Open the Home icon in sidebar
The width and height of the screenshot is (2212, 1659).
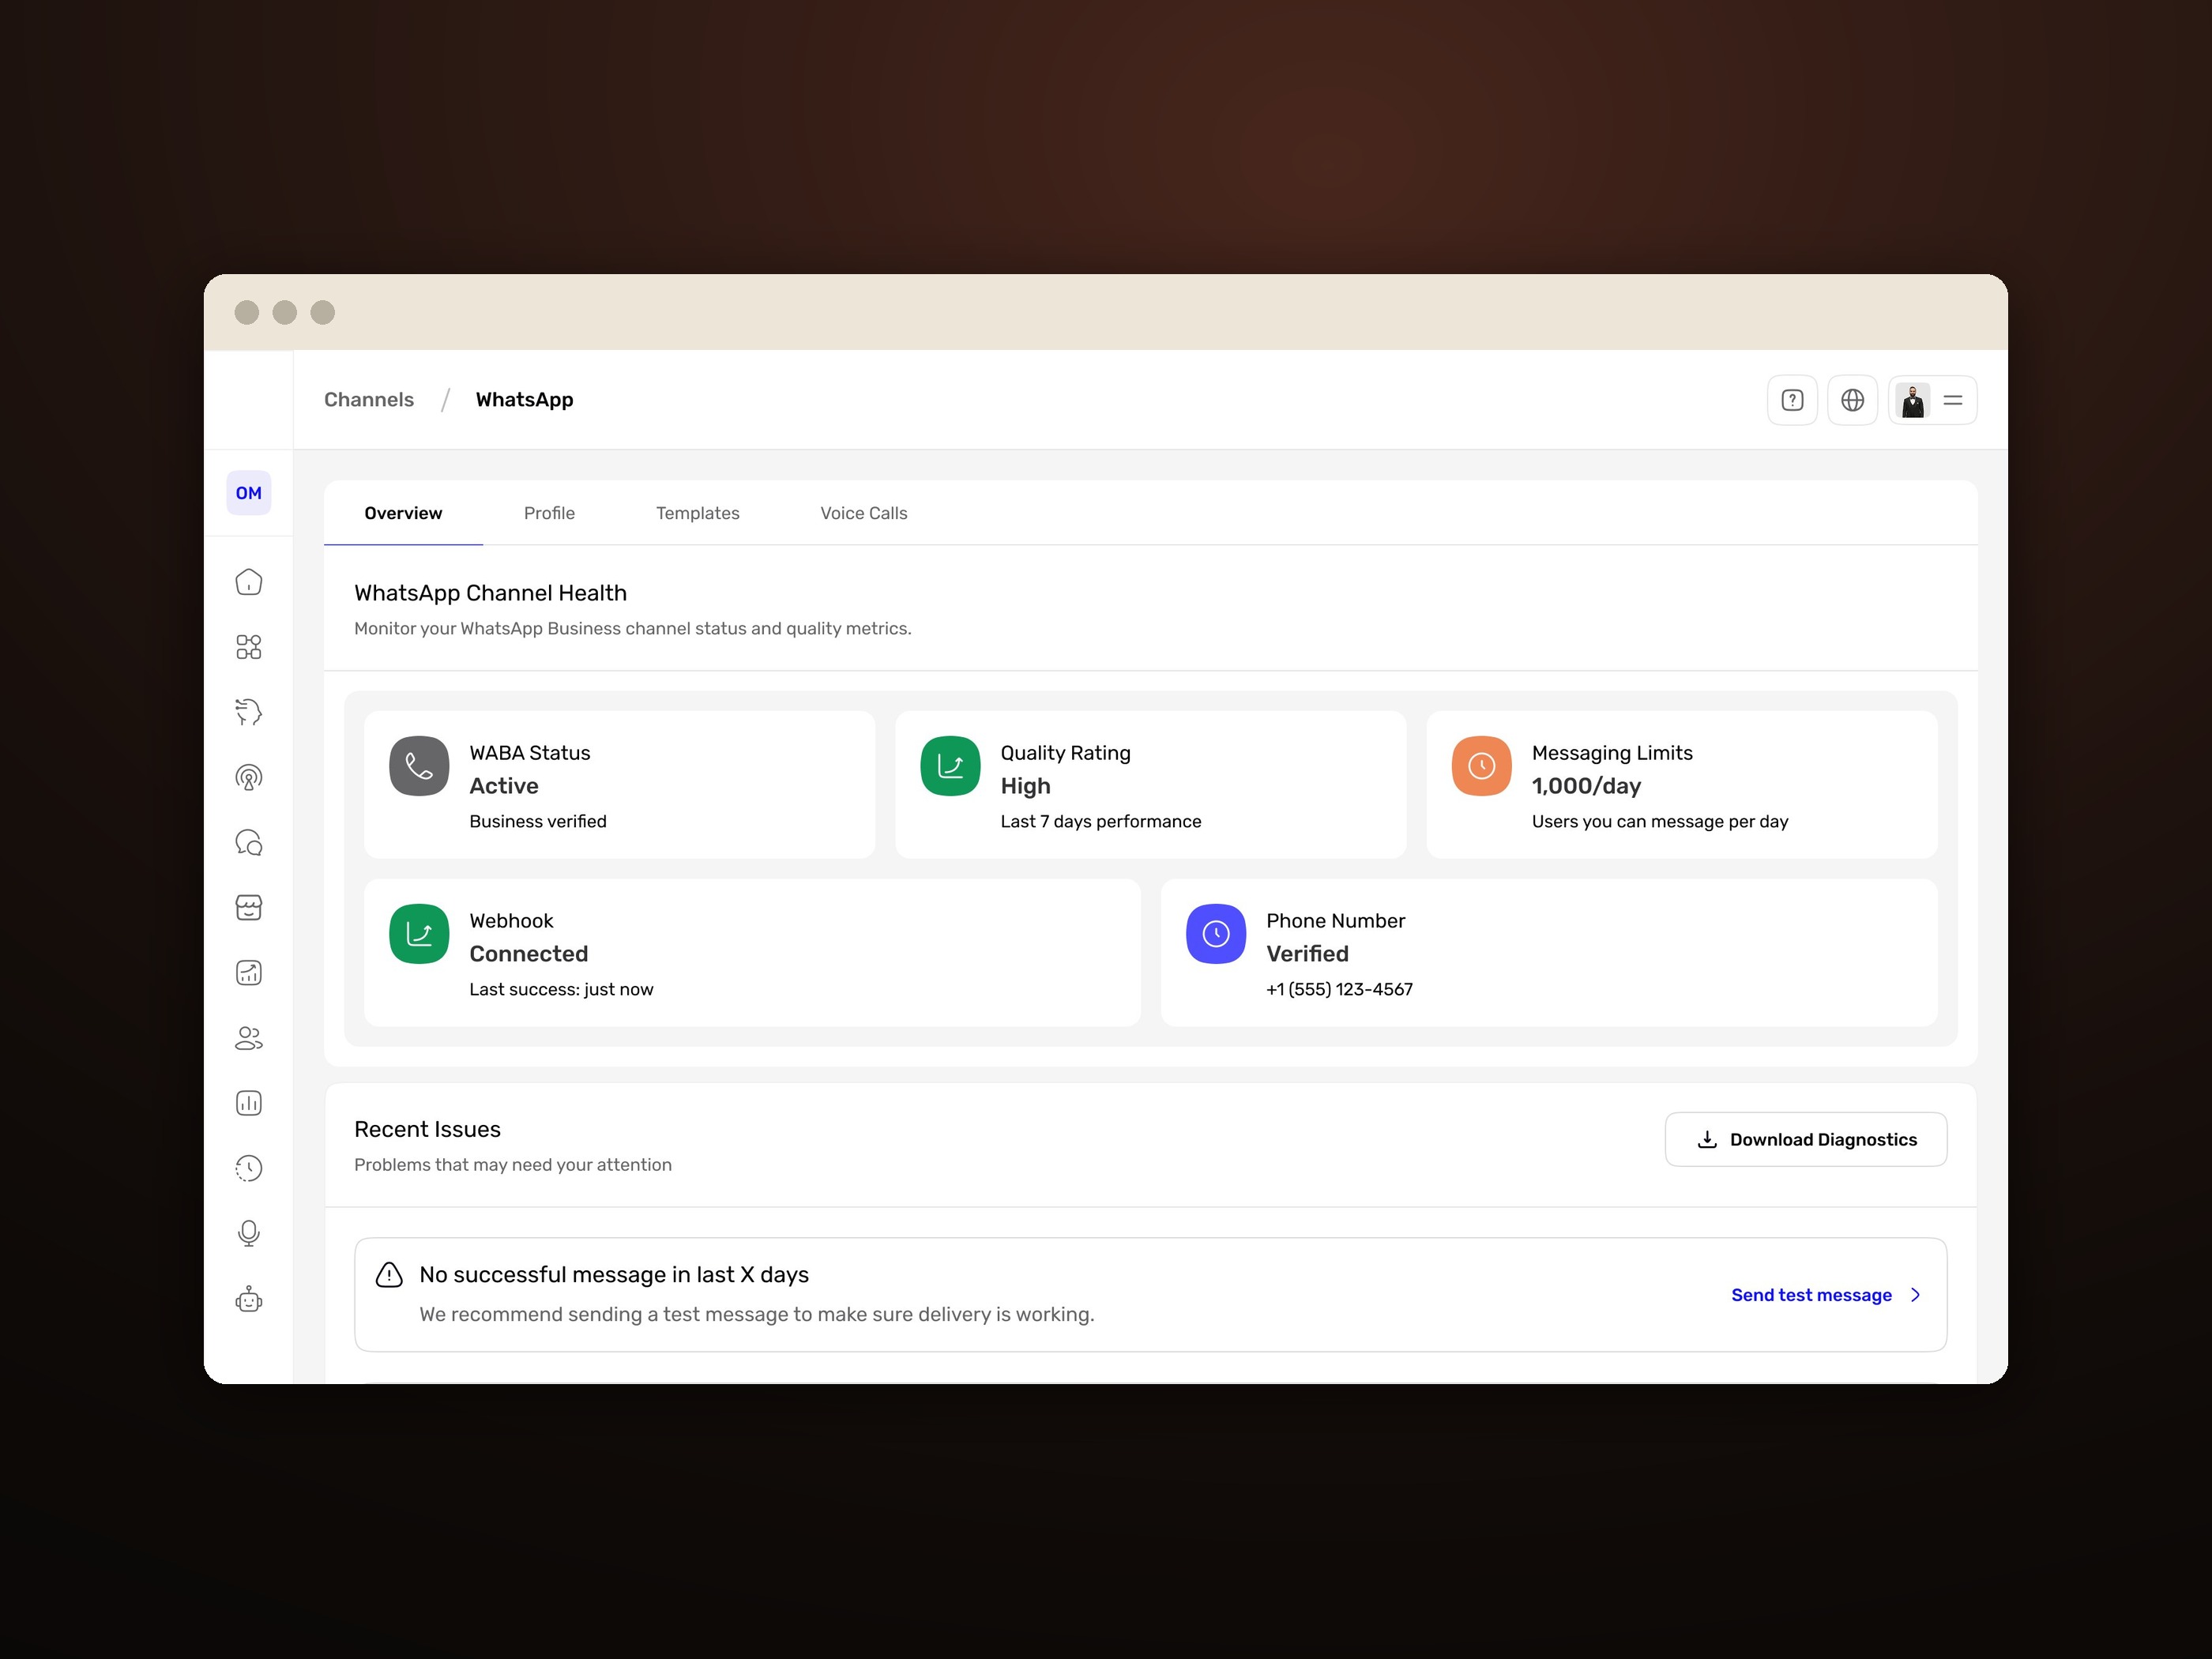248,582
